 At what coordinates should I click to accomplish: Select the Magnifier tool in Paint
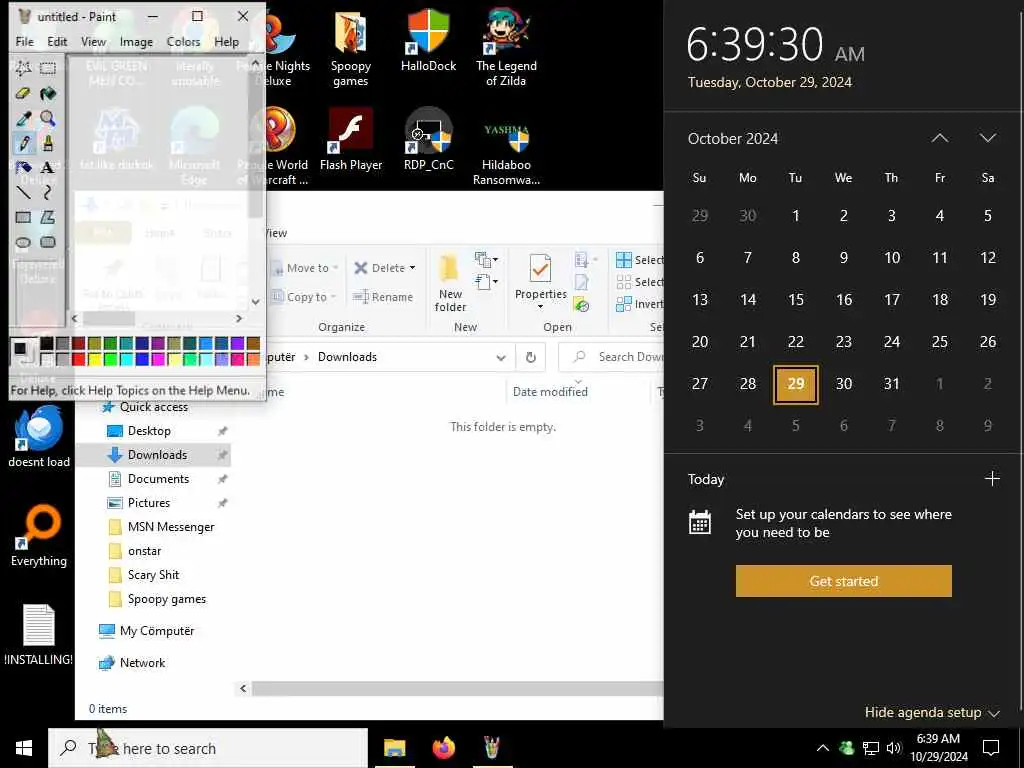(x=48, y=118)
